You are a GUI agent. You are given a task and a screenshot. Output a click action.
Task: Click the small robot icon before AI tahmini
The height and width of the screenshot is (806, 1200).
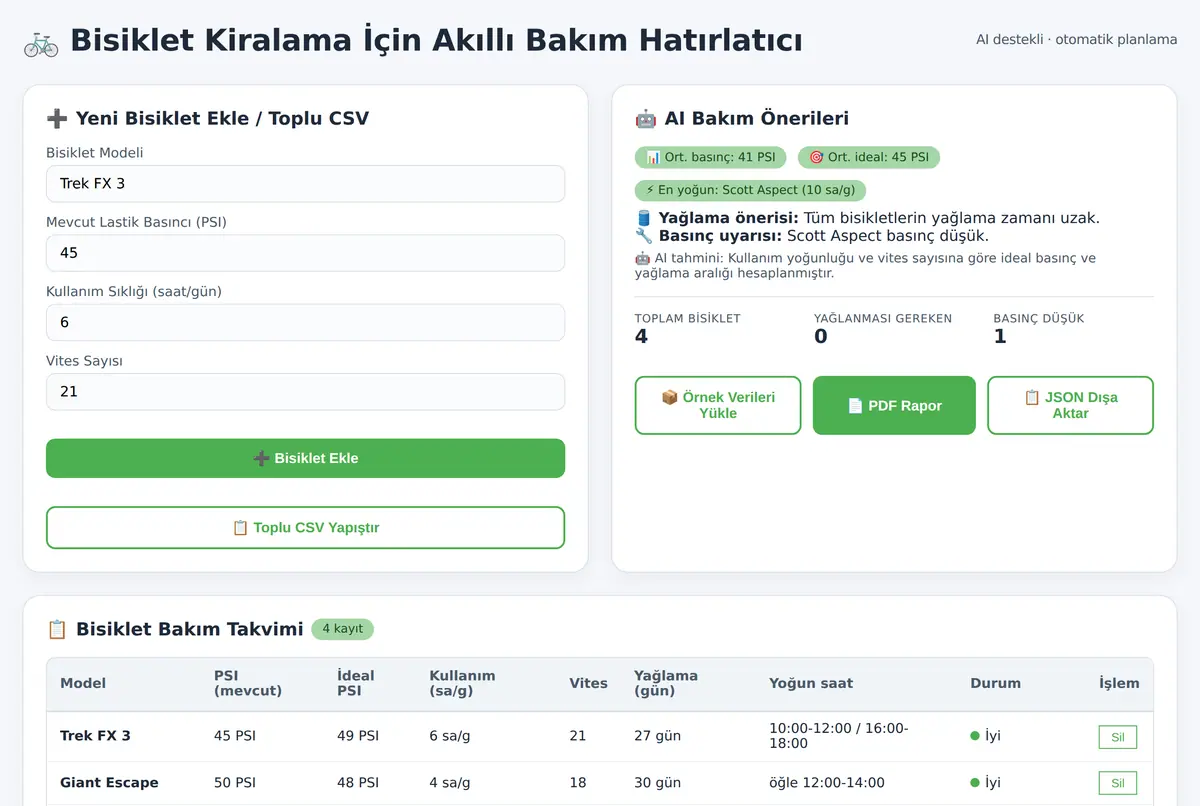[x=642, y=258]
